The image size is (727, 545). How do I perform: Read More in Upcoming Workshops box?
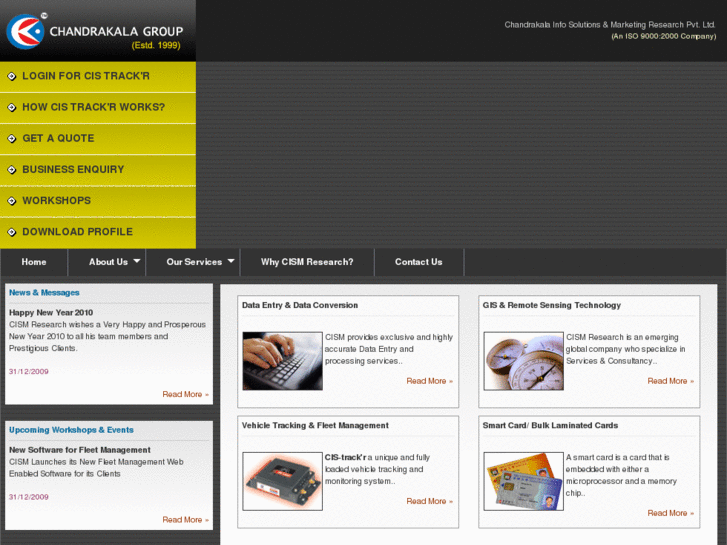click(x=185, y=520)
